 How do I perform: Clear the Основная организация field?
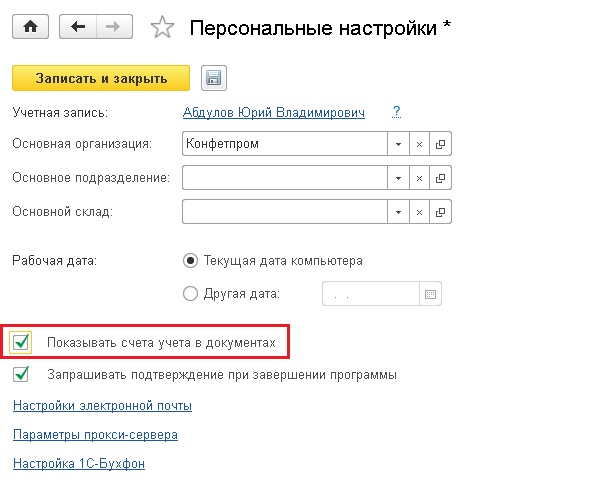pyautogui.click(x=419, y=144)
